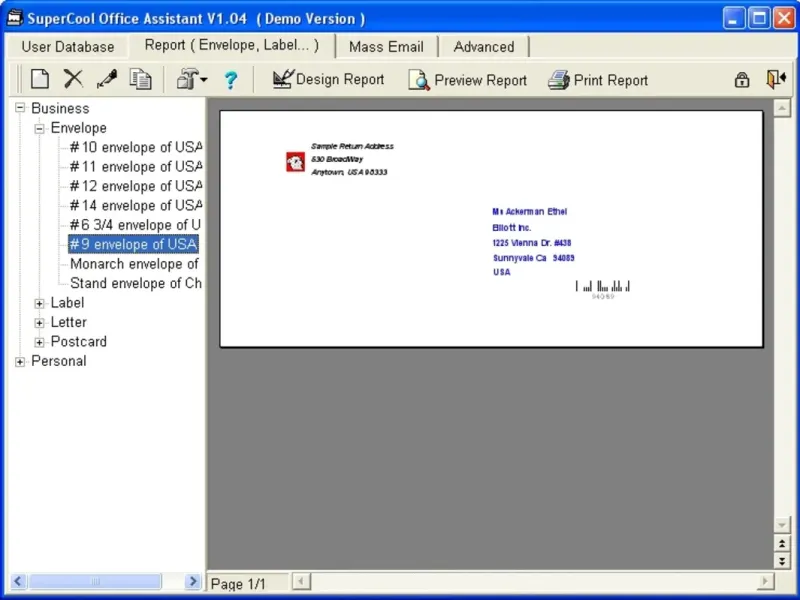Screen dimensions: 800x600
Task: Click the Preview Report button
Action: tap(467, 80)
